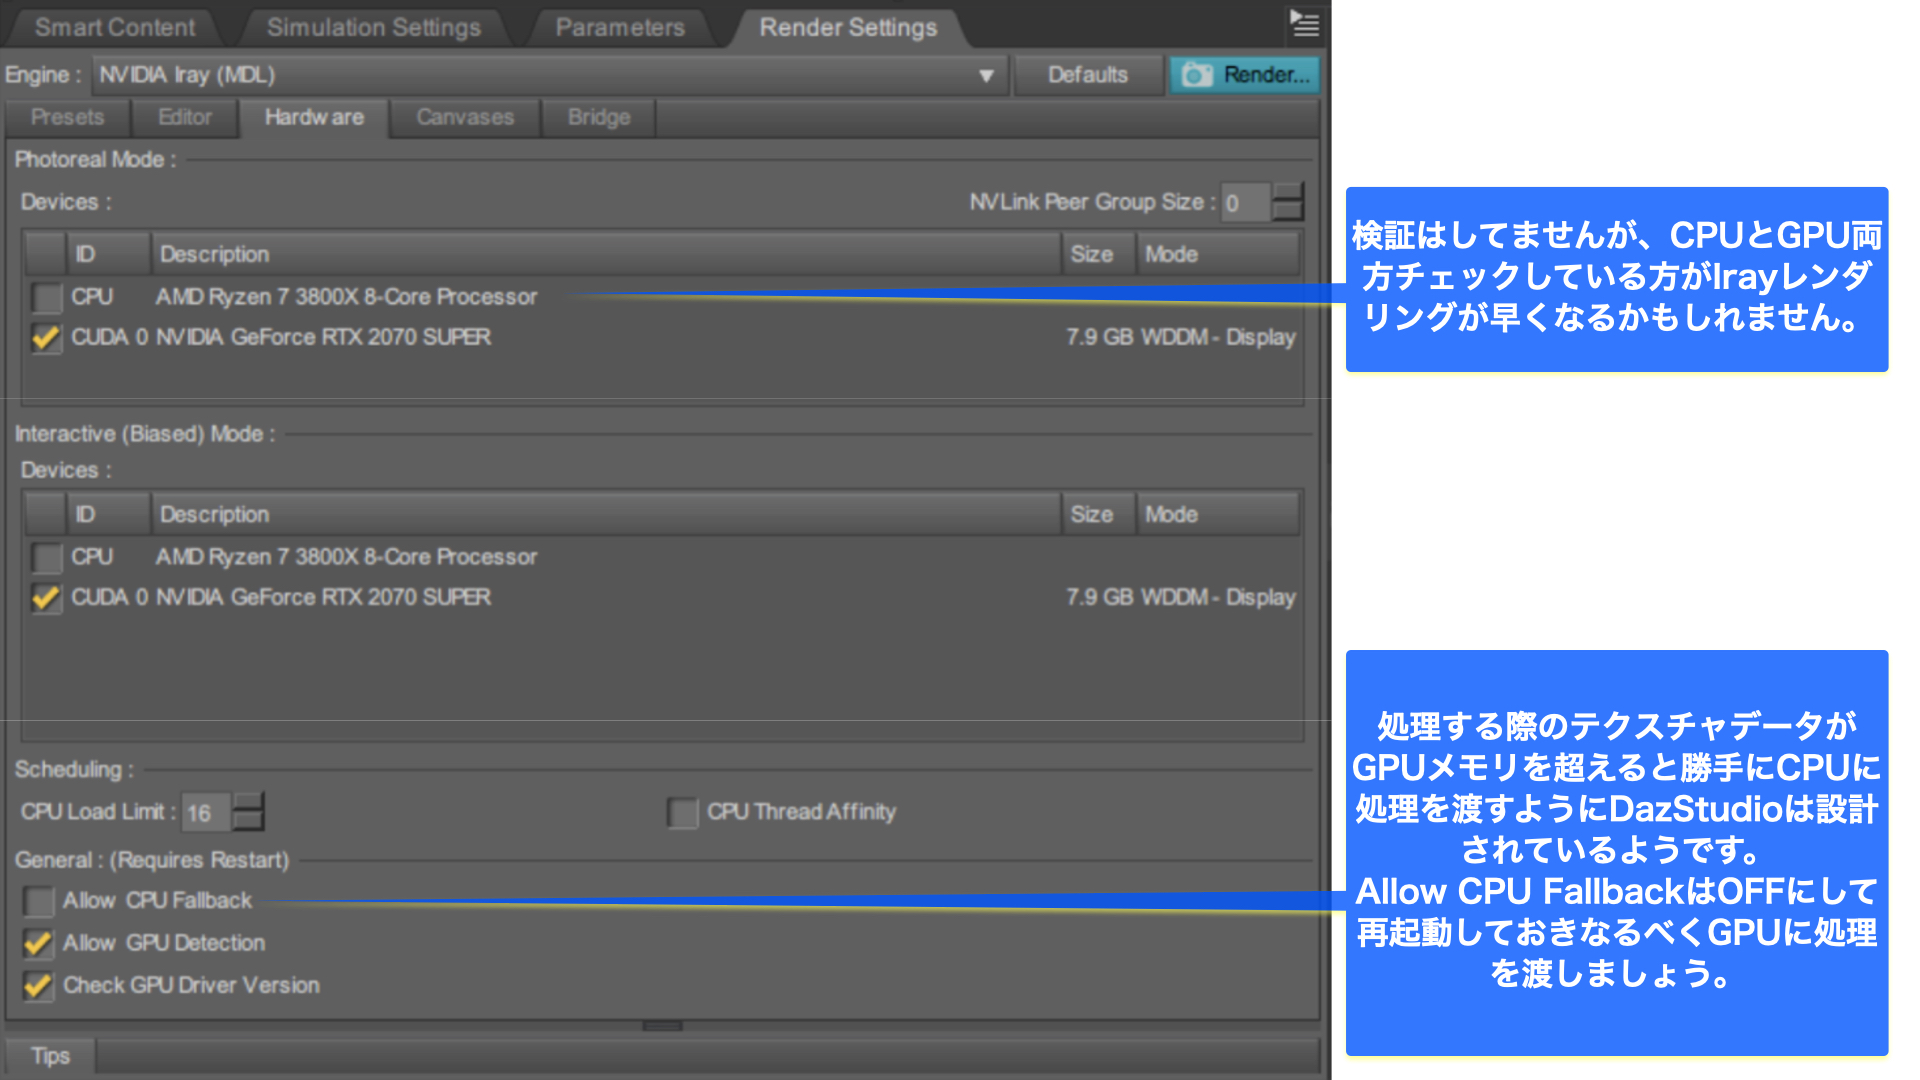Click the Mode column header in Photoreal table
This screenshot has height=1080, width=1920.
[1218, 254]
